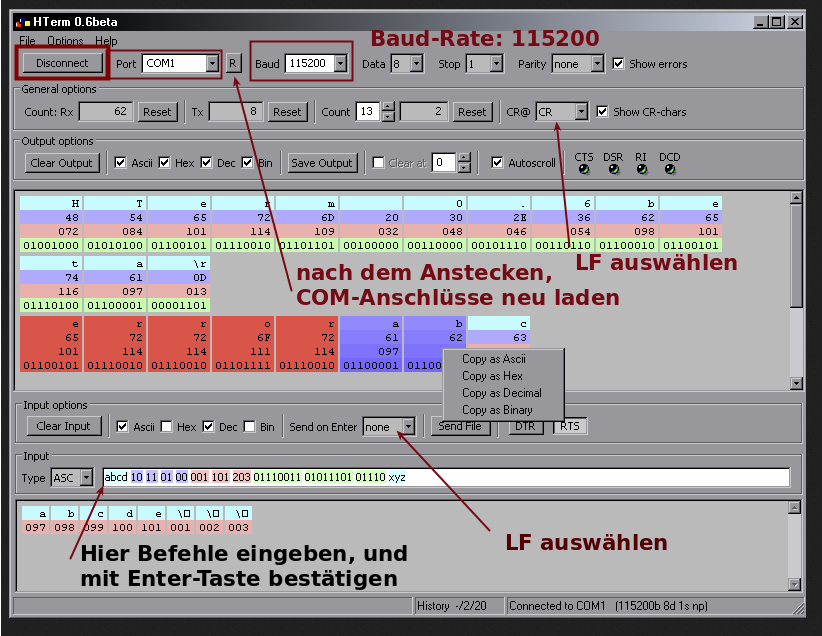Click the CTS status indicator LED
The image size is (822, 636).
click(x=584, y=169)
